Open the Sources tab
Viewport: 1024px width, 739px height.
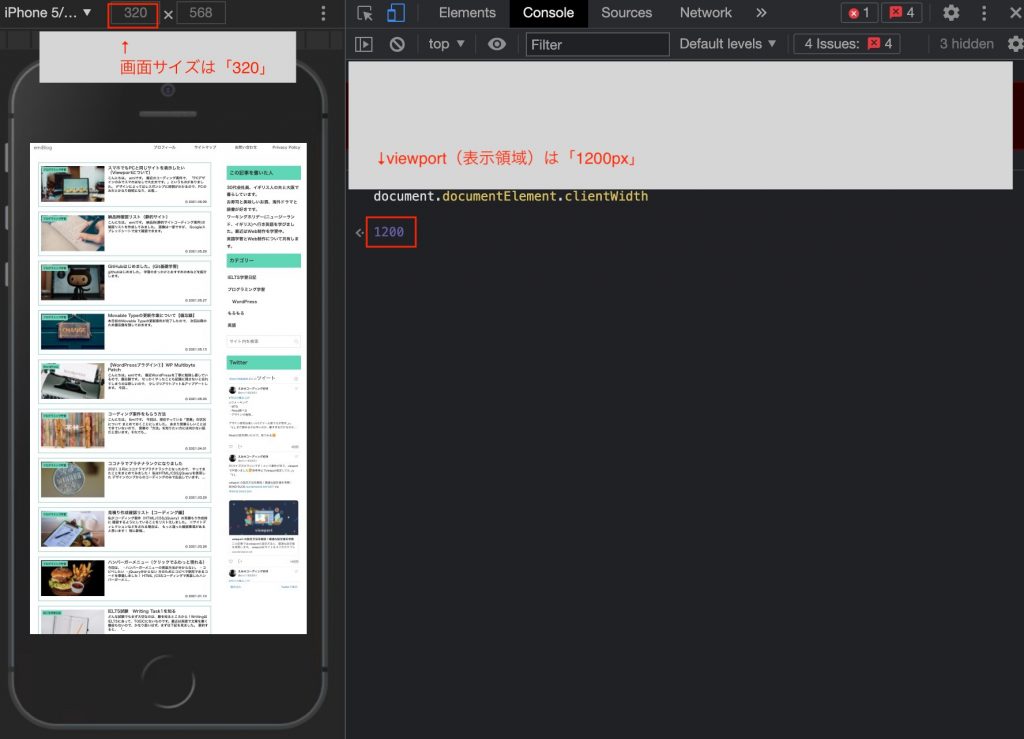(x=626, y=13)
